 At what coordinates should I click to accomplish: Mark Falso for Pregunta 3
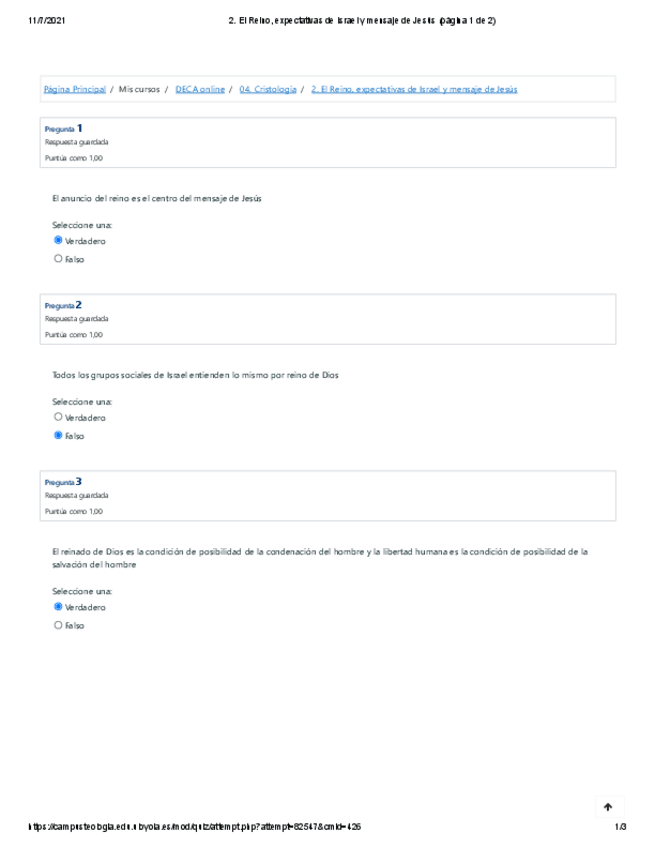click(x=58, y=625)
